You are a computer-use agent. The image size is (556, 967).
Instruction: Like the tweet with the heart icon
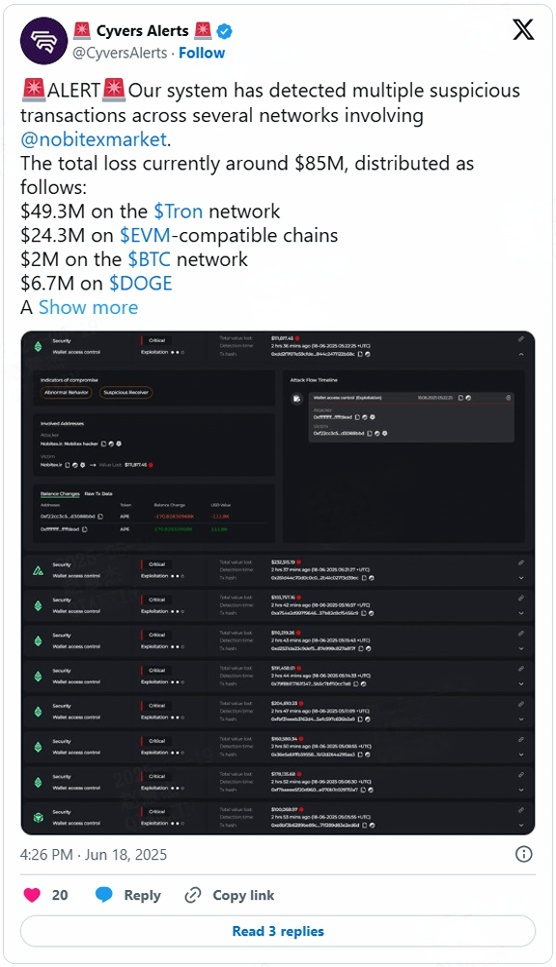click(x=32, y=895)
